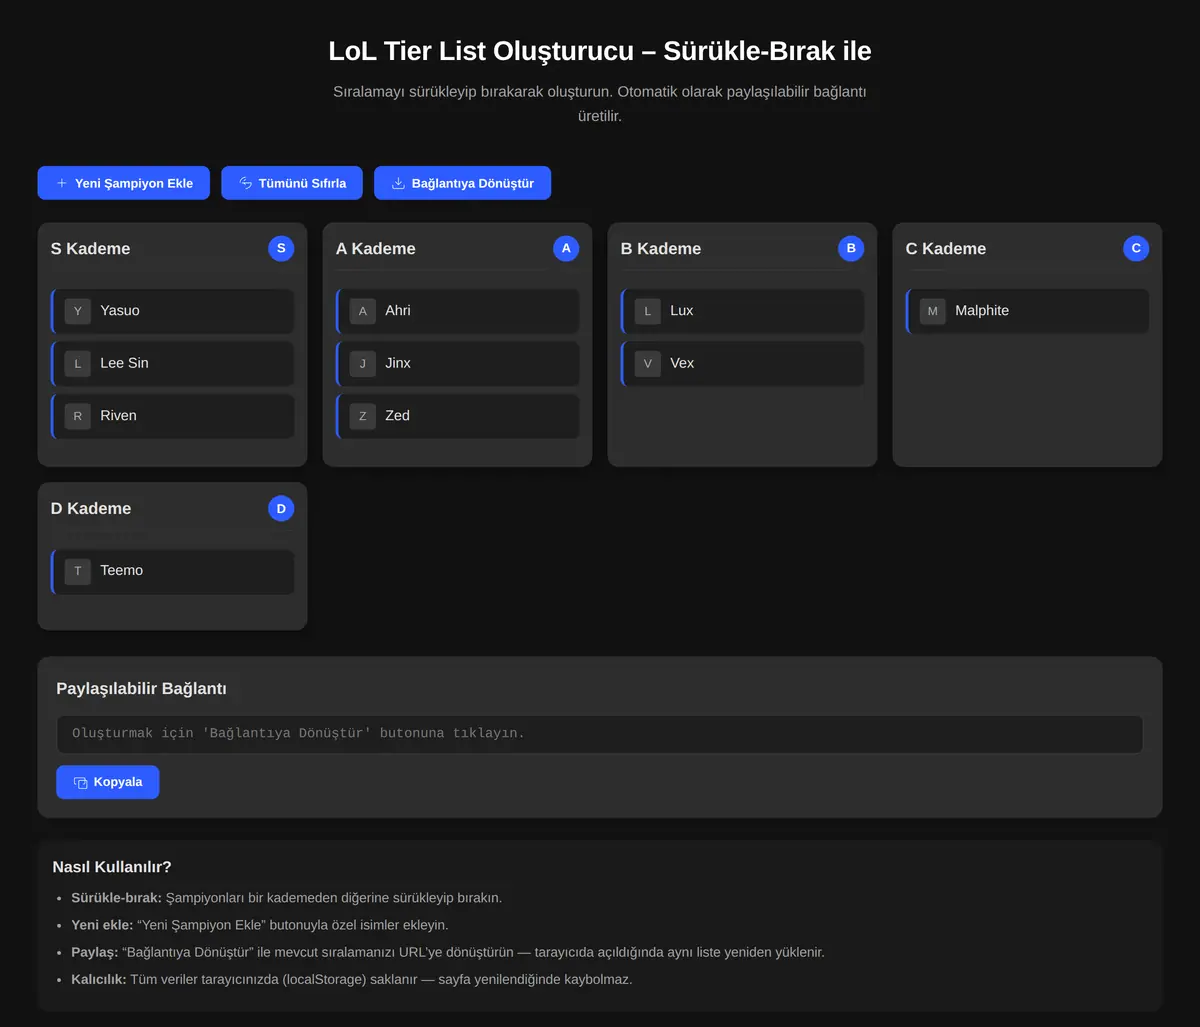Screen dimensions: 1200x1027
Task: Click the J avatar on Jinx card
Action: point(363,363)
